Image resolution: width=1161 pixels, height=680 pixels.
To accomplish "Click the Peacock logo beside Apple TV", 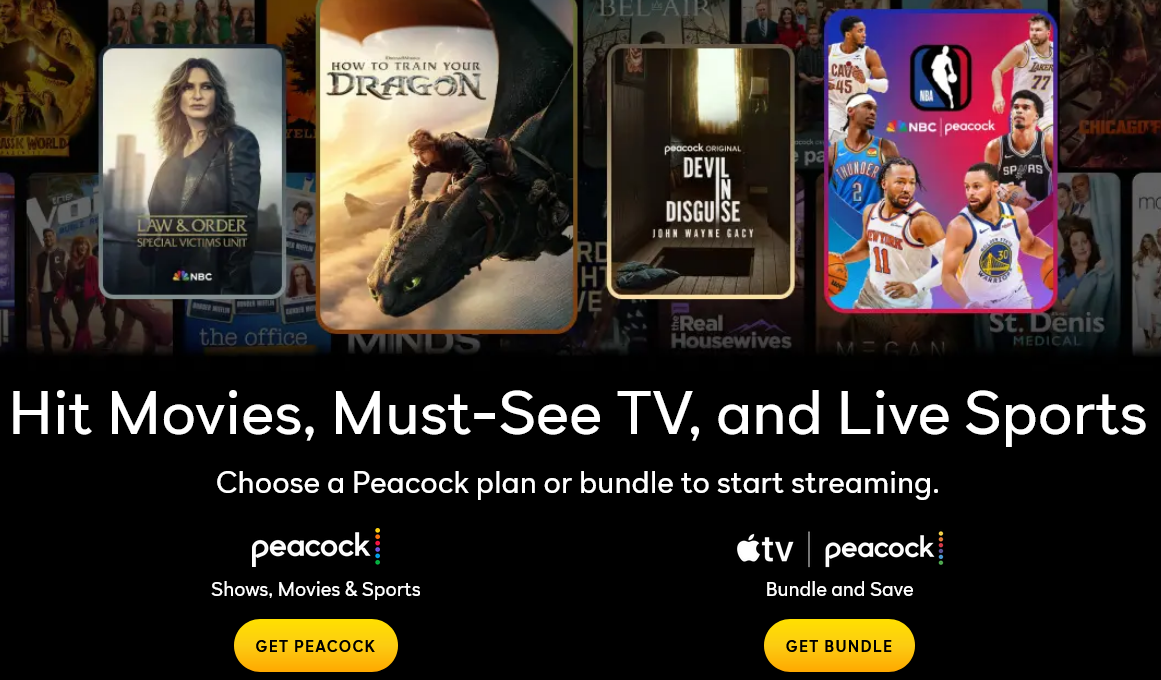I will tap(884, 549).
